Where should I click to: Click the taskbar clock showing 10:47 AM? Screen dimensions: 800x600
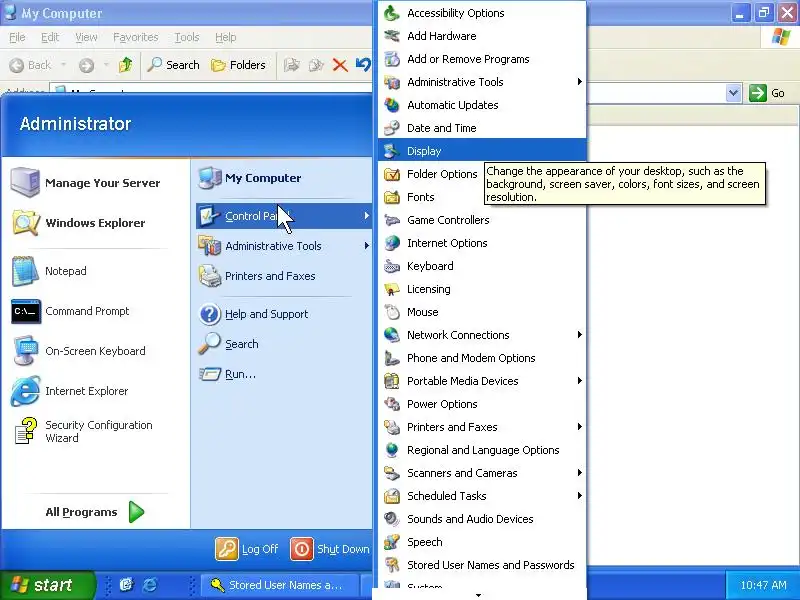[x=763, y=585]
